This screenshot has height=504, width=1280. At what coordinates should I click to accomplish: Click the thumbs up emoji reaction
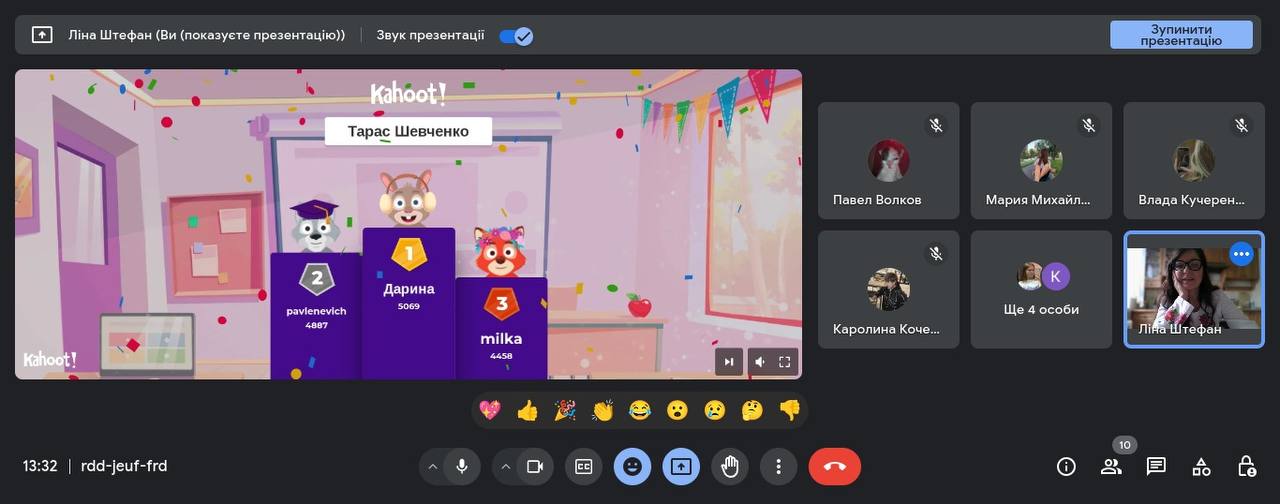[x=527, y=410]
